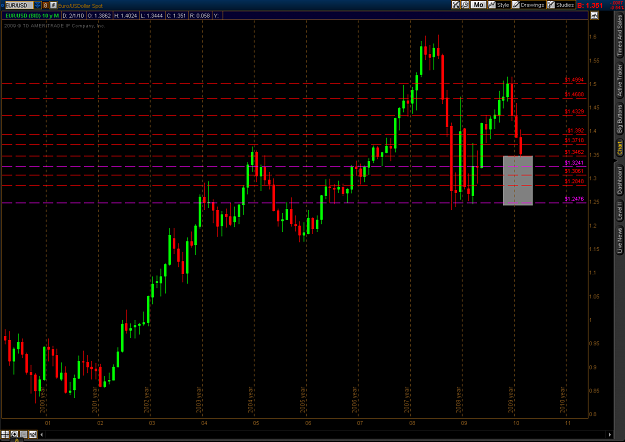The image size is (625, 442).
Task: Click the first chart tool icon left of Mo
Action: click(x=456, y=5)
